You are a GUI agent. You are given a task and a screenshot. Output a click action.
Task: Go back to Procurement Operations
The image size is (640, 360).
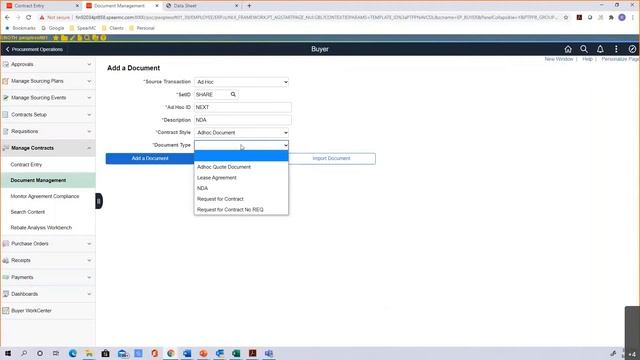[x=34, y=49]
